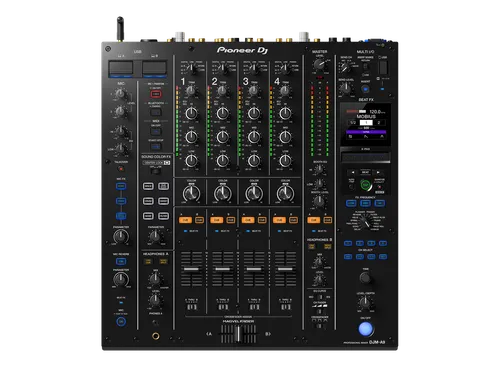Click the LEVEL/DEPTH knob
The height and width of the screenshot is (367, 500).
point(365,302)
